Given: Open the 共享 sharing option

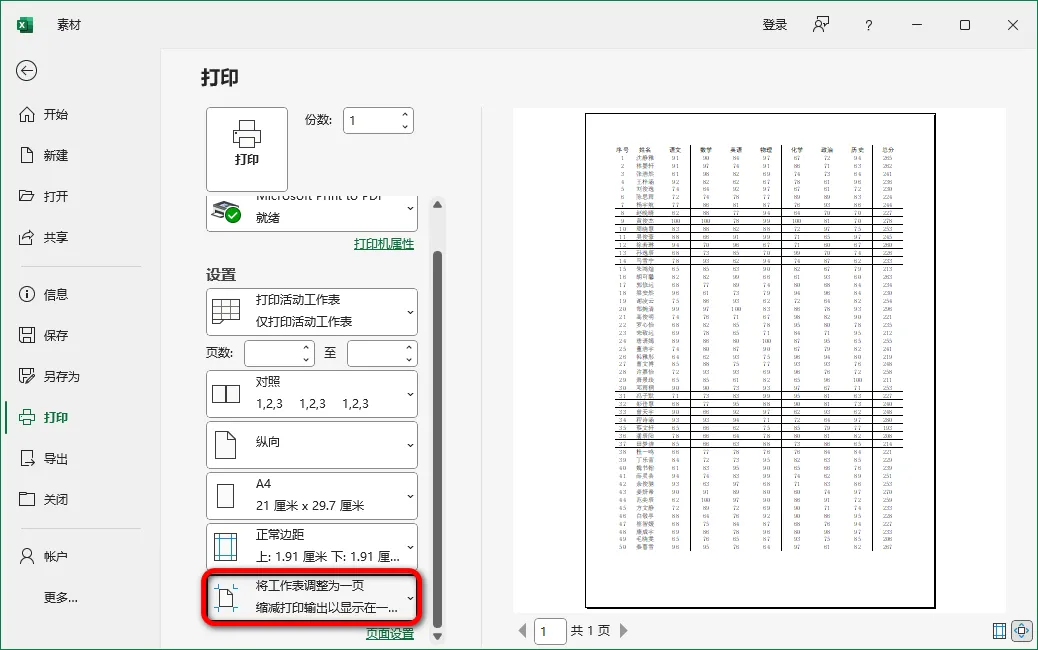Looking at the screenshot, I should [44, 238].
